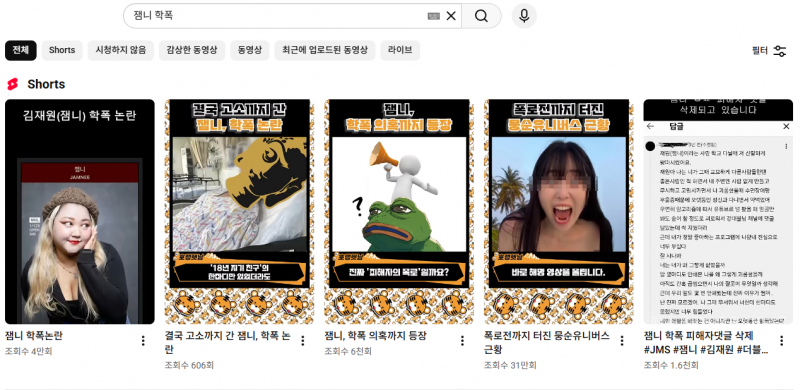The image size is (800, 390).
Task: Select the 시청하지 않음 filter chip
Action: click(121, 51)
